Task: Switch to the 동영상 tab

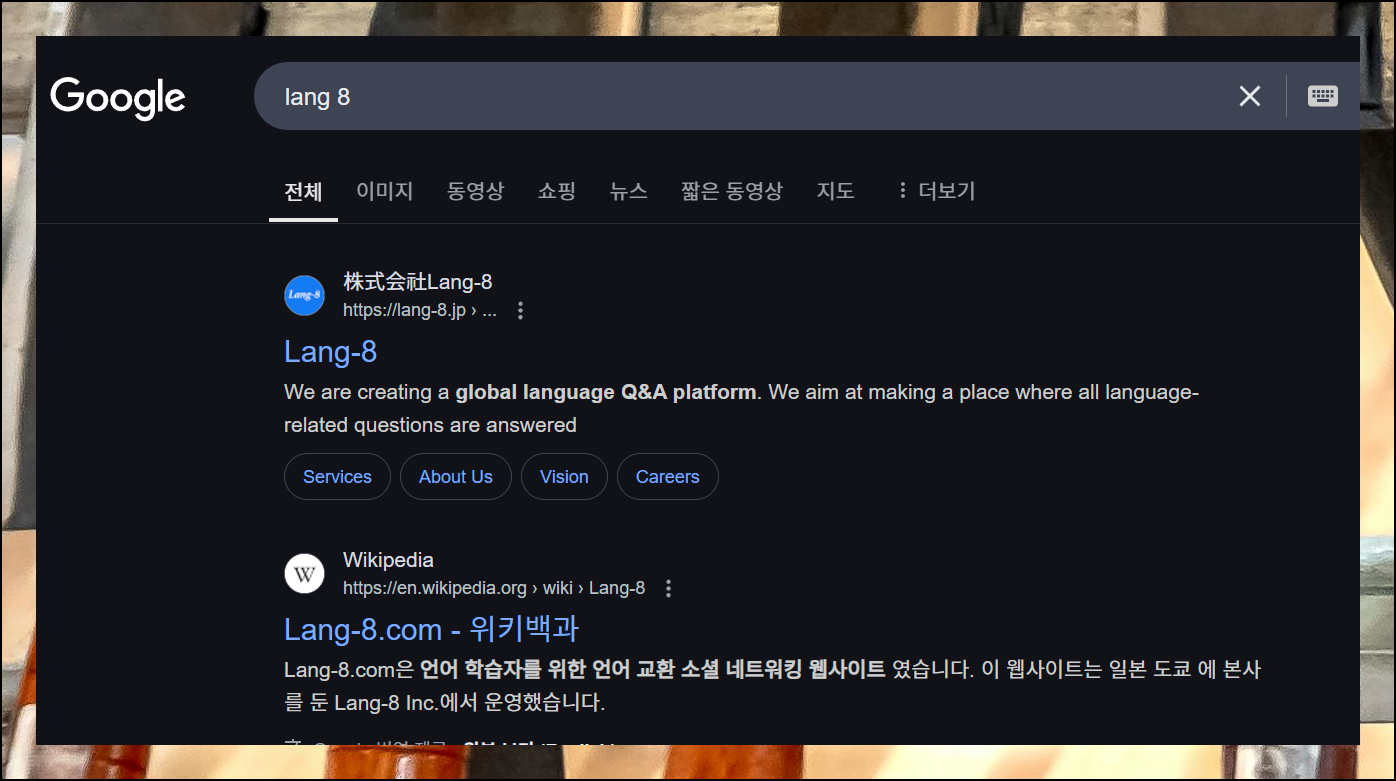Action: [x=475, y=190]
